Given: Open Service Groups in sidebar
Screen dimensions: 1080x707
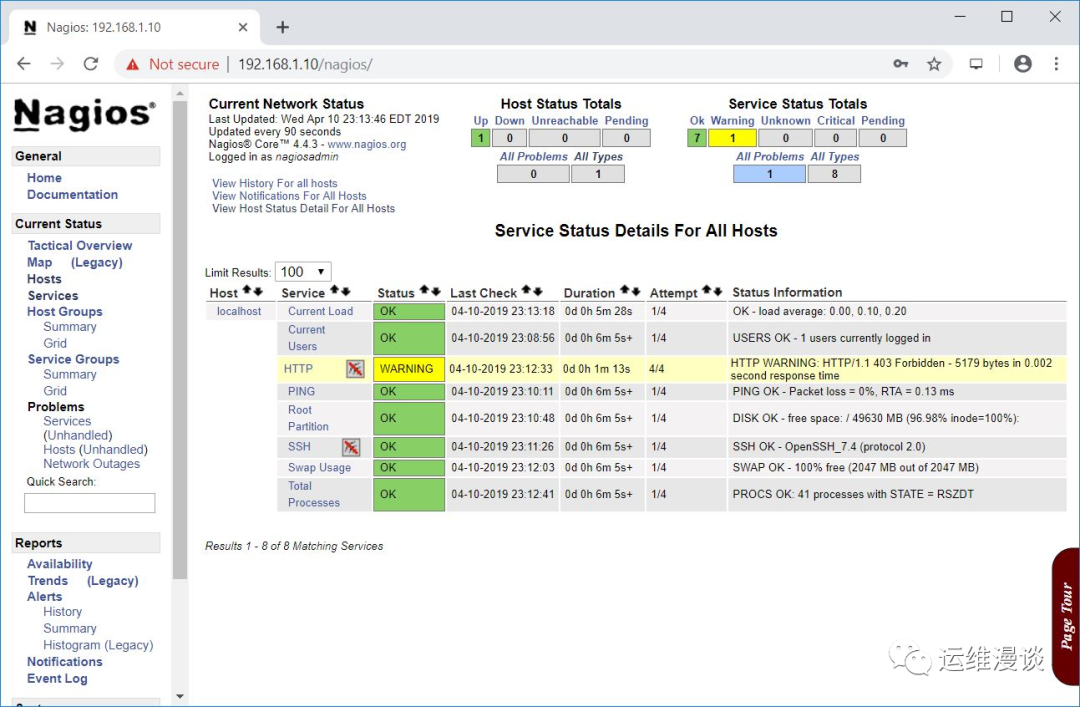Looking at the screenshot, I should click(73, 359).
